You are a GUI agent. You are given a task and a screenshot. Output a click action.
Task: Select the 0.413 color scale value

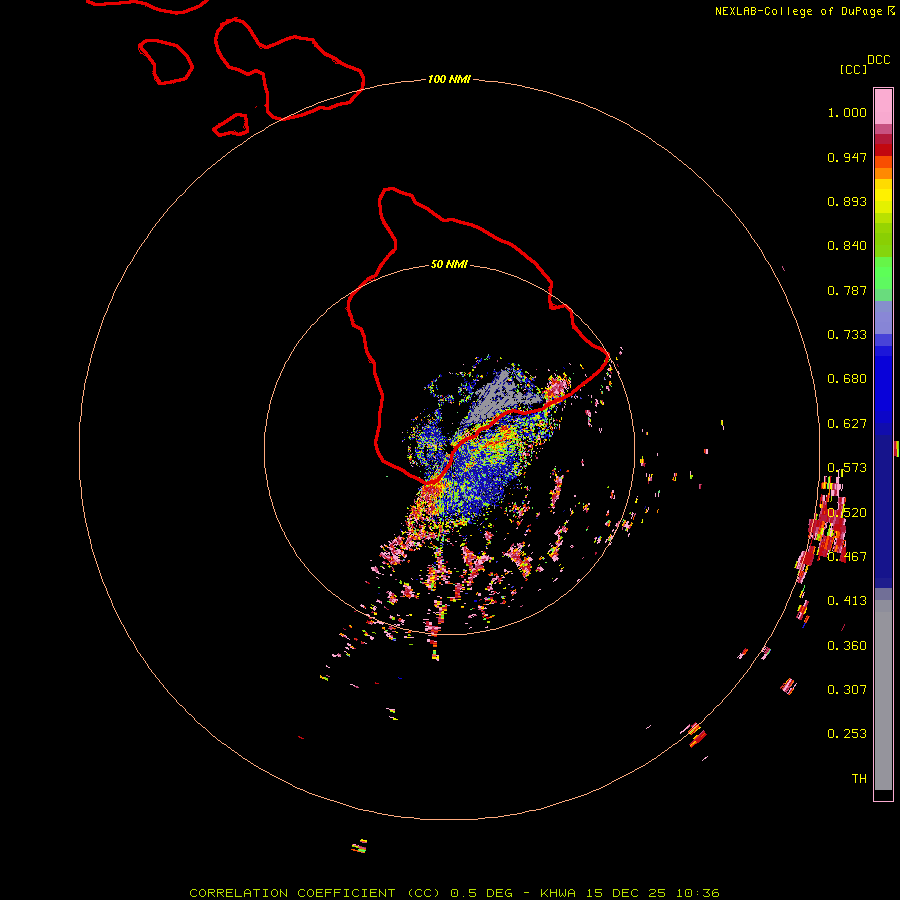click(847, 601)
